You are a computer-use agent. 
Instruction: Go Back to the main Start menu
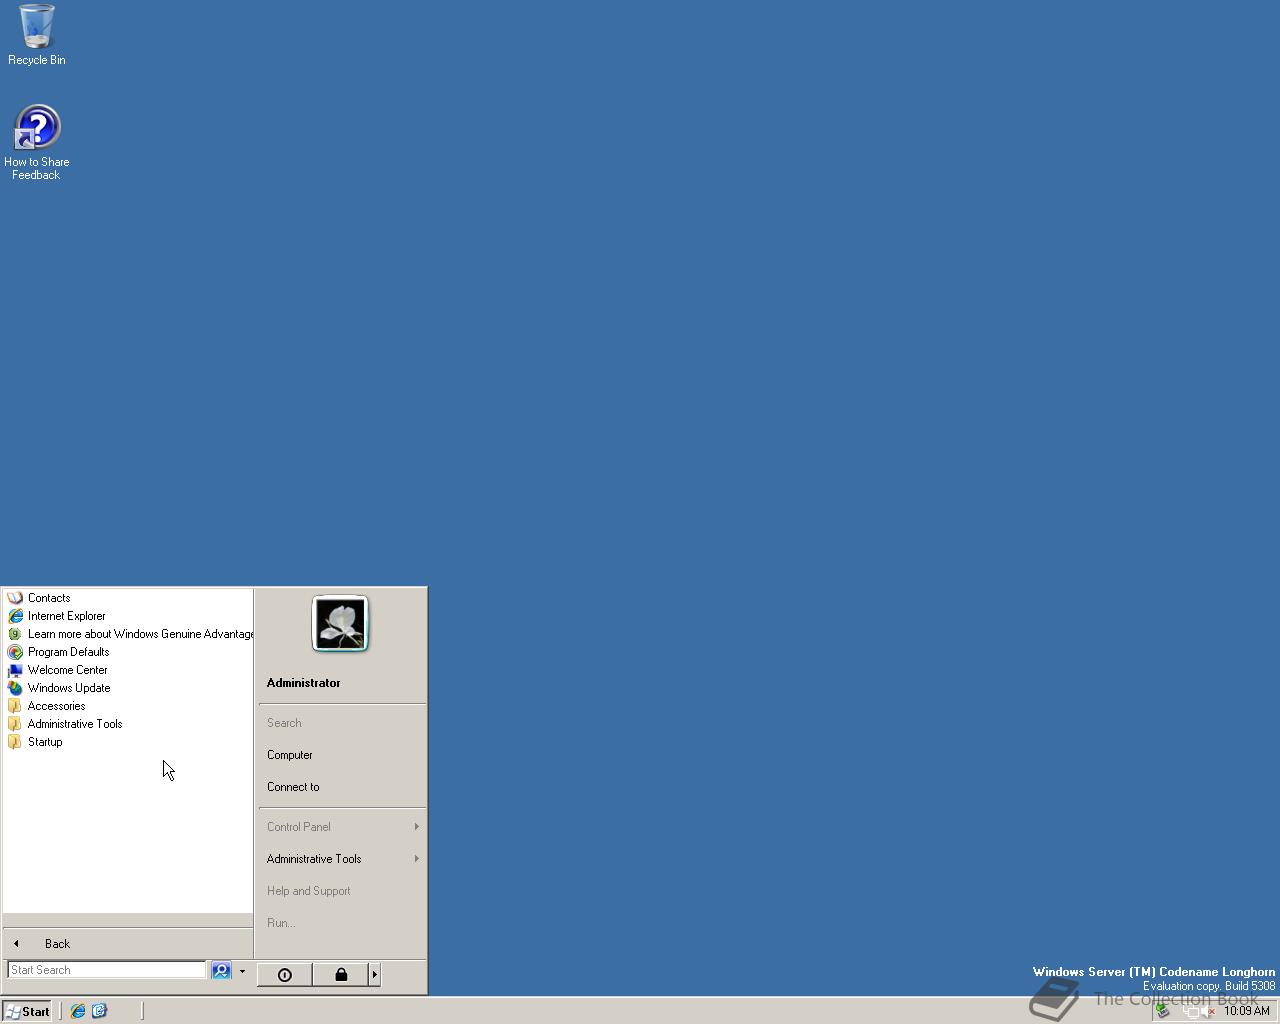[x=58, y=944]
